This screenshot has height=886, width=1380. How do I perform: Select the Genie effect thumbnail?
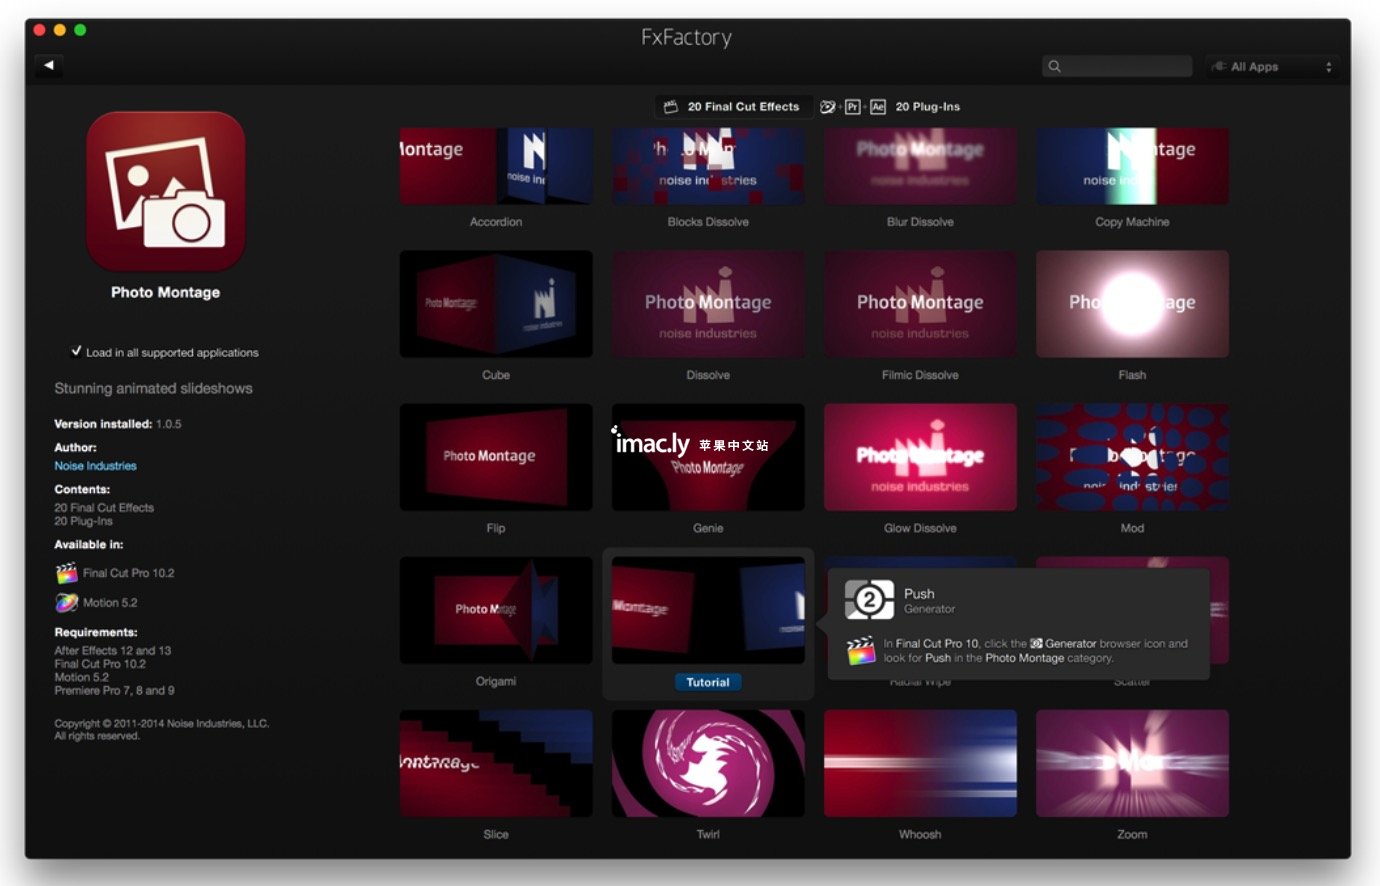pos(708,457)
